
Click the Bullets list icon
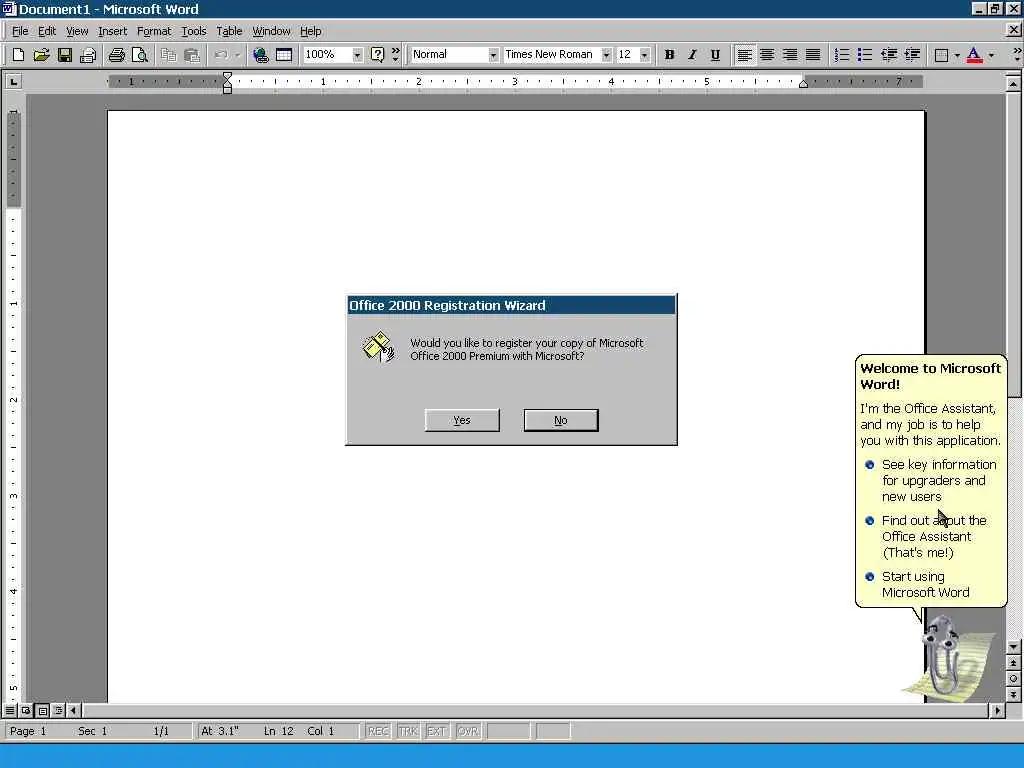point(865,55)
